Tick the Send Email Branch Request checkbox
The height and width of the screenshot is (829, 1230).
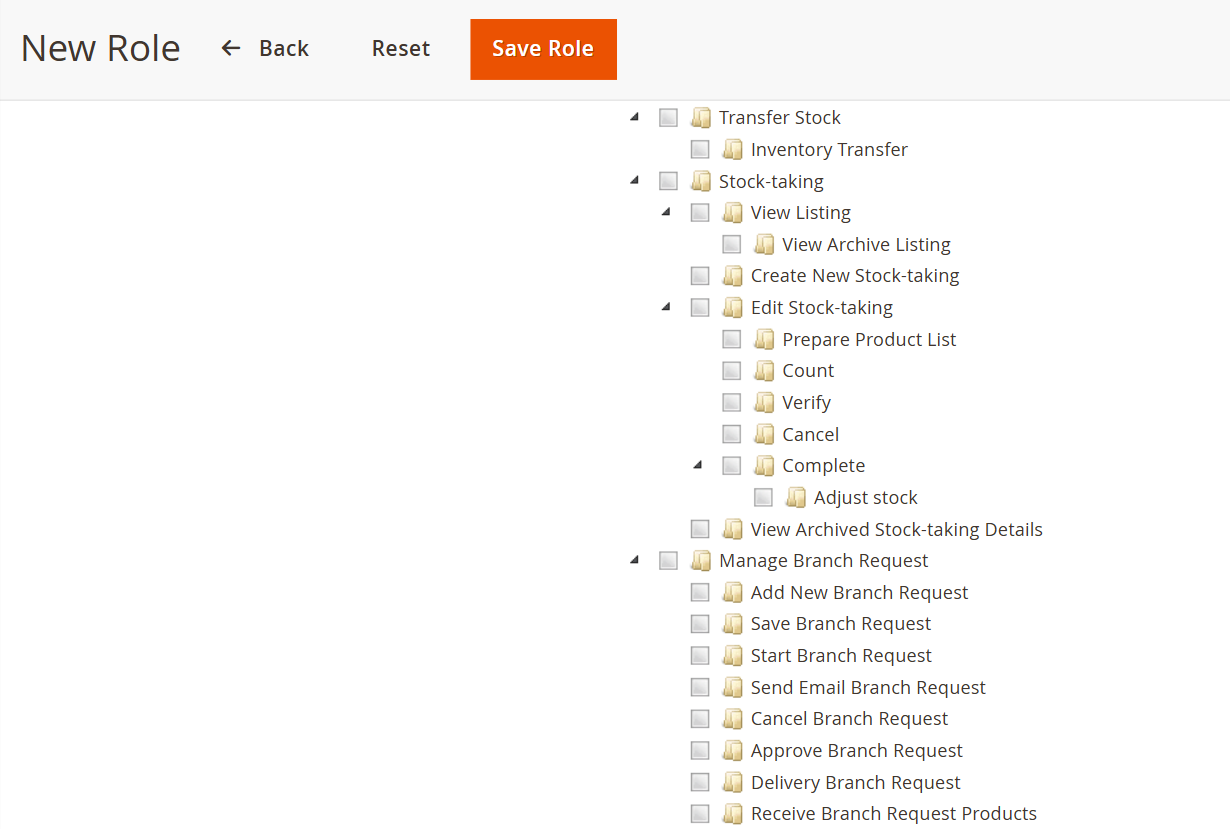pos(700,688)
